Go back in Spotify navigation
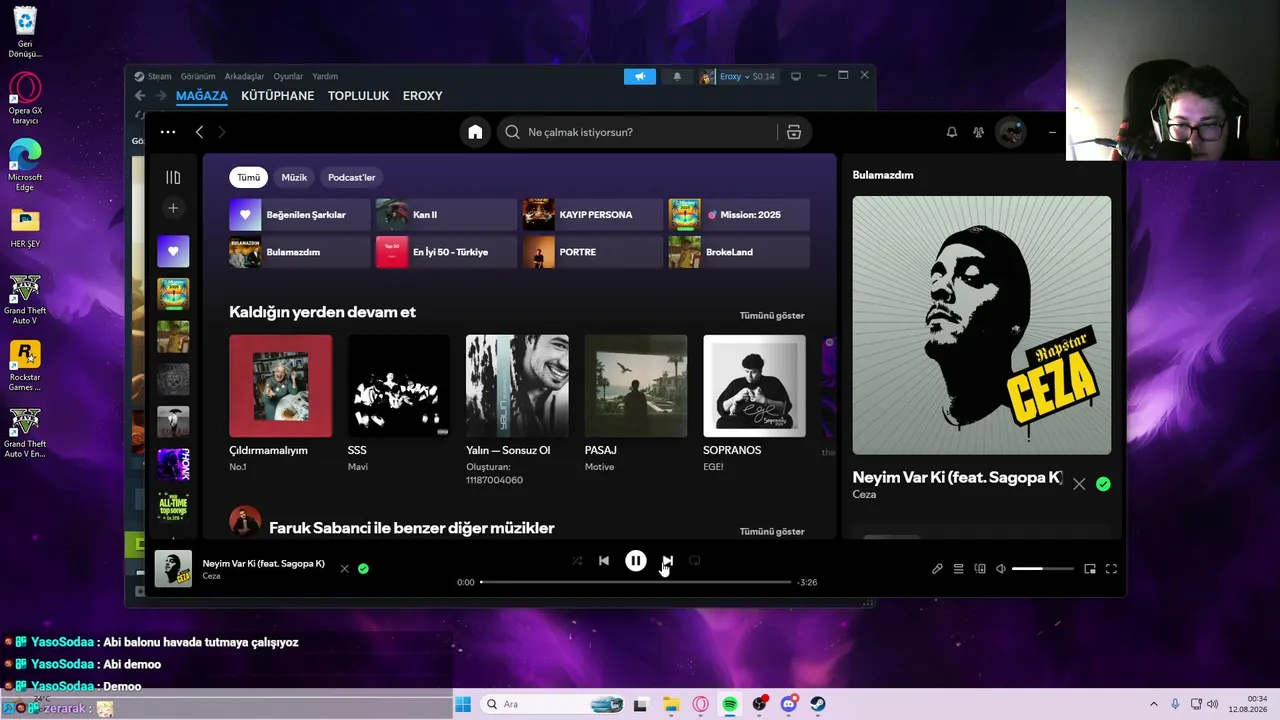 point(200,132)
